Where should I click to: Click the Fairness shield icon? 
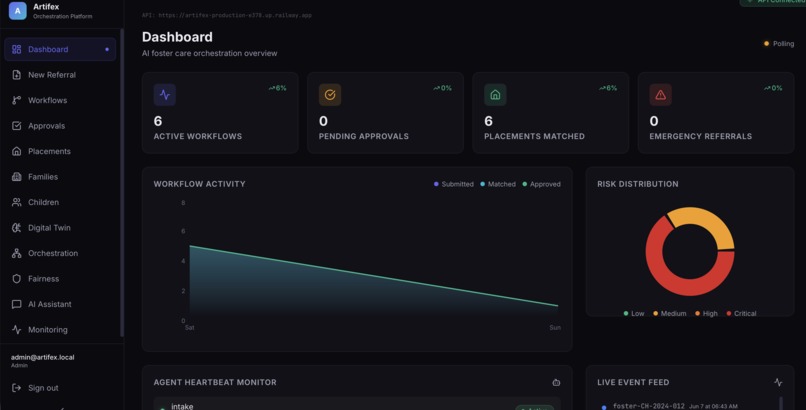(16, 278)
